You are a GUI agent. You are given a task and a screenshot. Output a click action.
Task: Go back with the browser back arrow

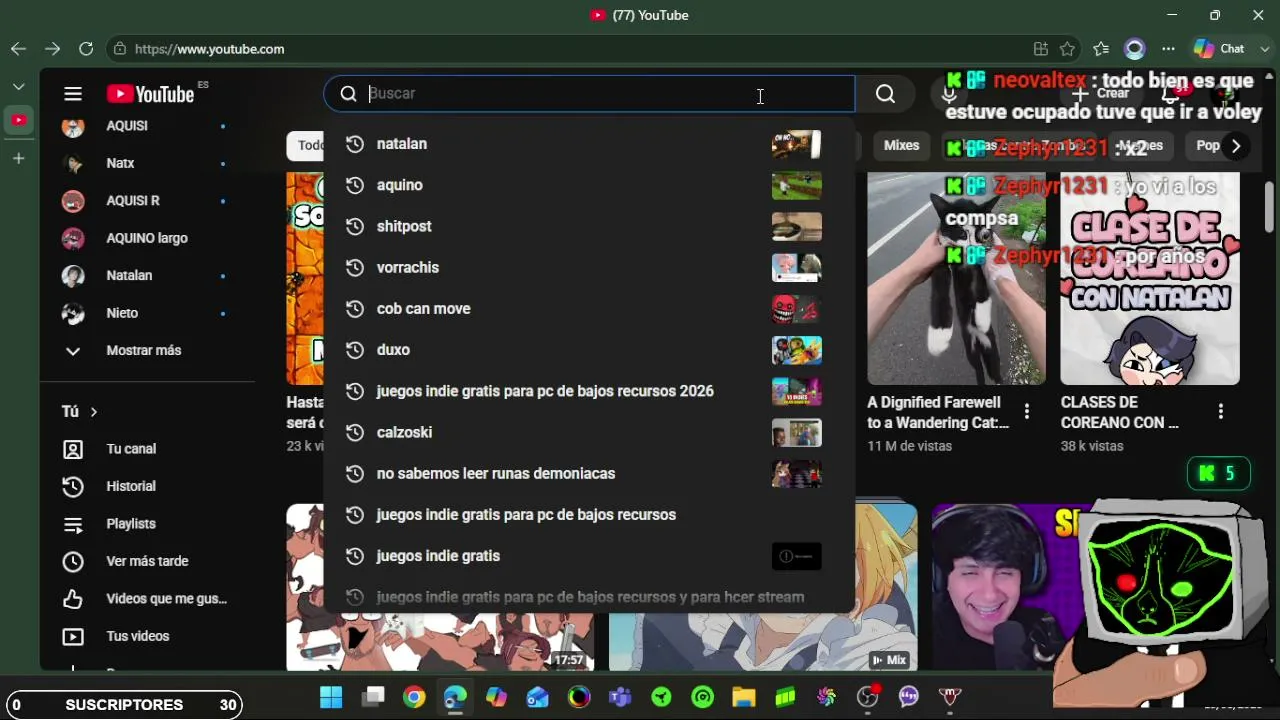click(x=18, y=49)
